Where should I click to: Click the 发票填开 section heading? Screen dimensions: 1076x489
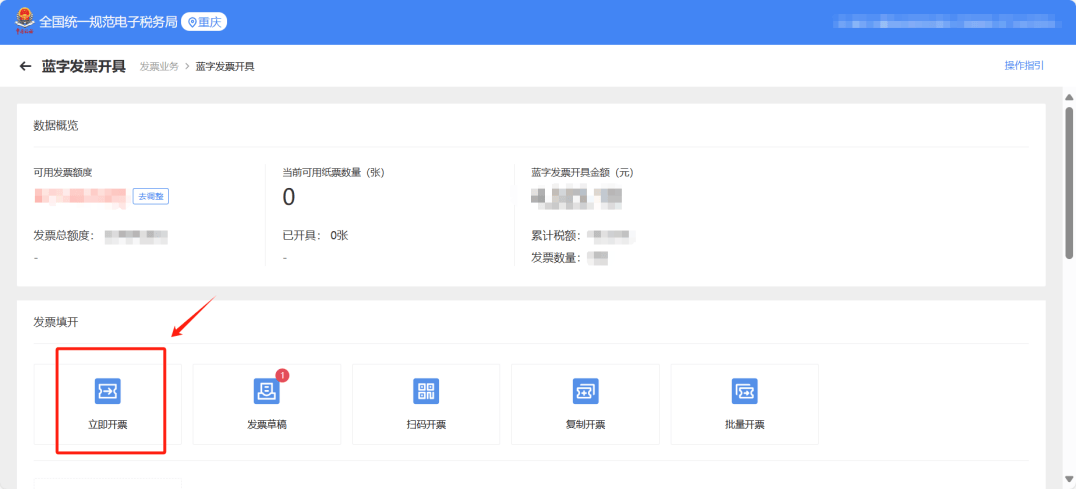click(56, 323)
